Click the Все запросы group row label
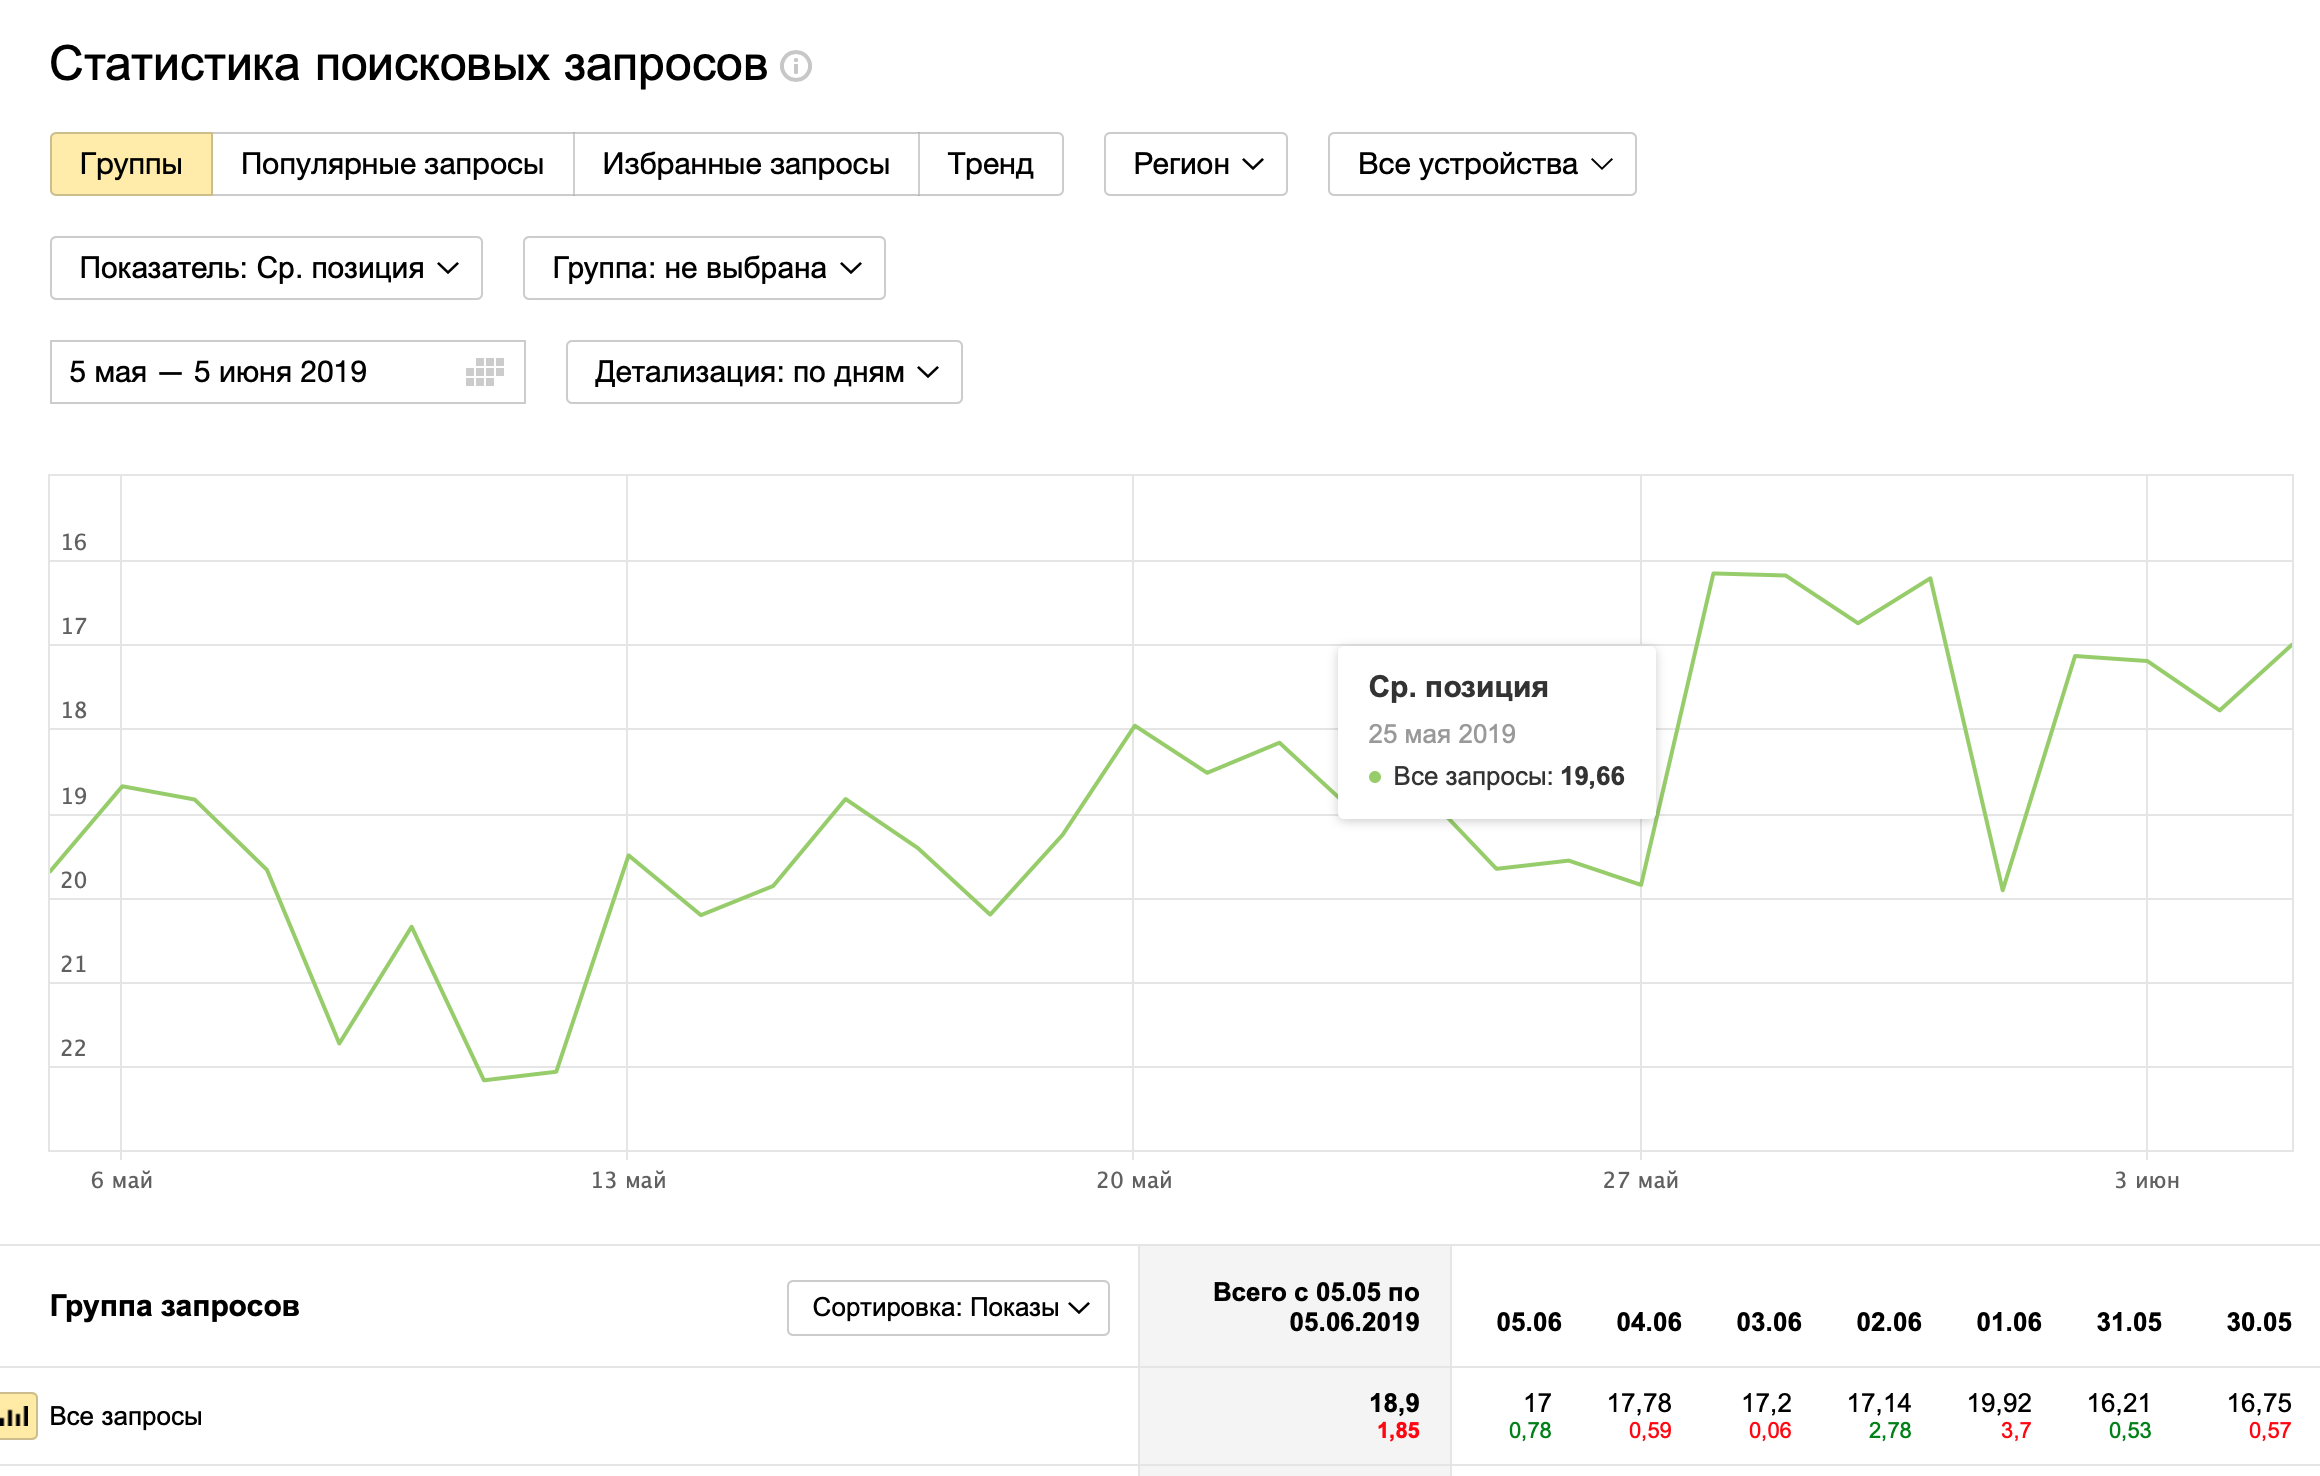Viewport: 2320px width, 1476px height. pos(126,1416)
